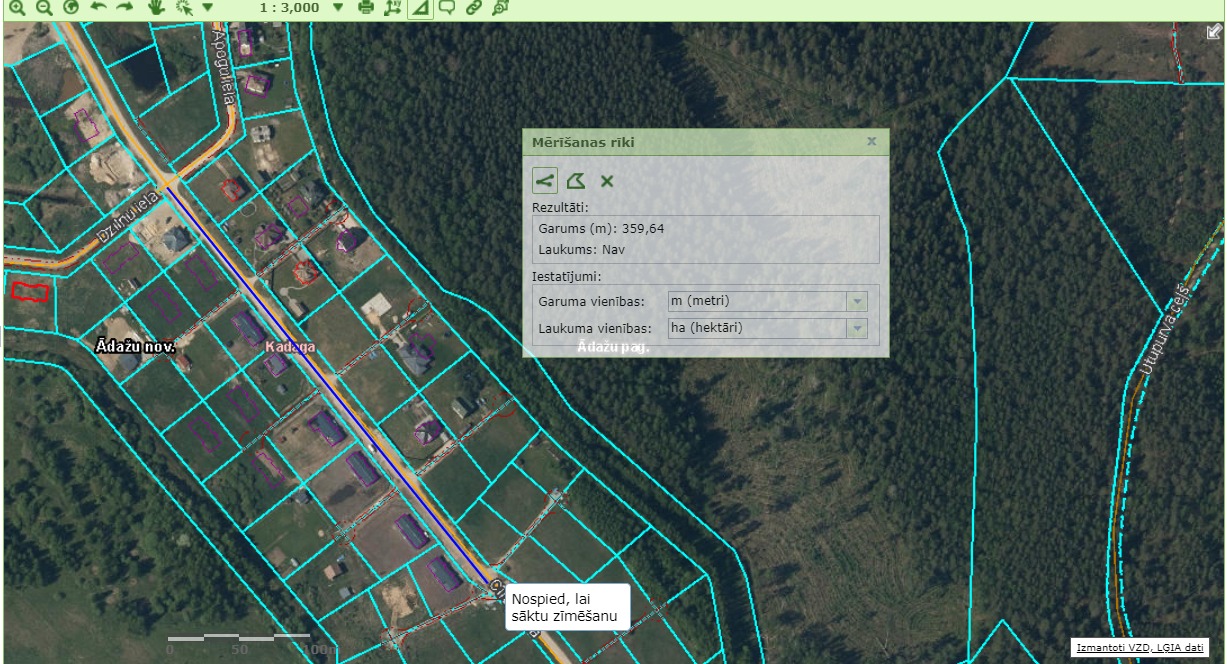Open the Izmantoti VZD, LGIA dati link
The height and width of the screenshot is (664, 1227).
[x=1139, y=647]
